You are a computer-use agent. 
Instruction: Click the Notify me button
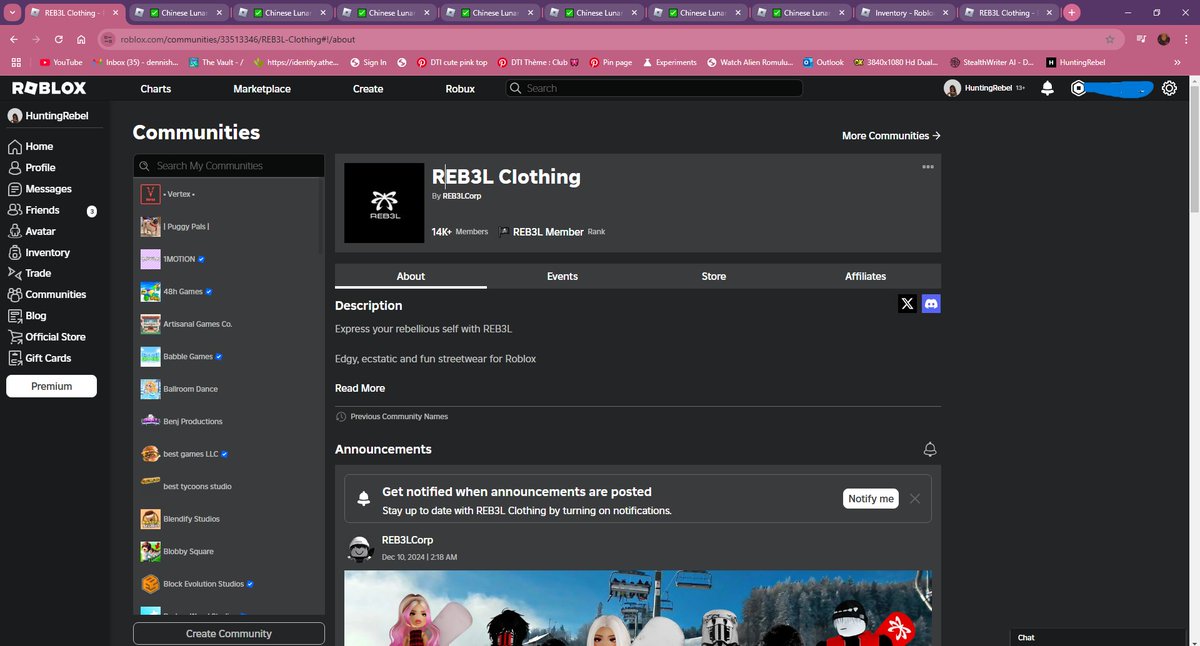(870, 498)
